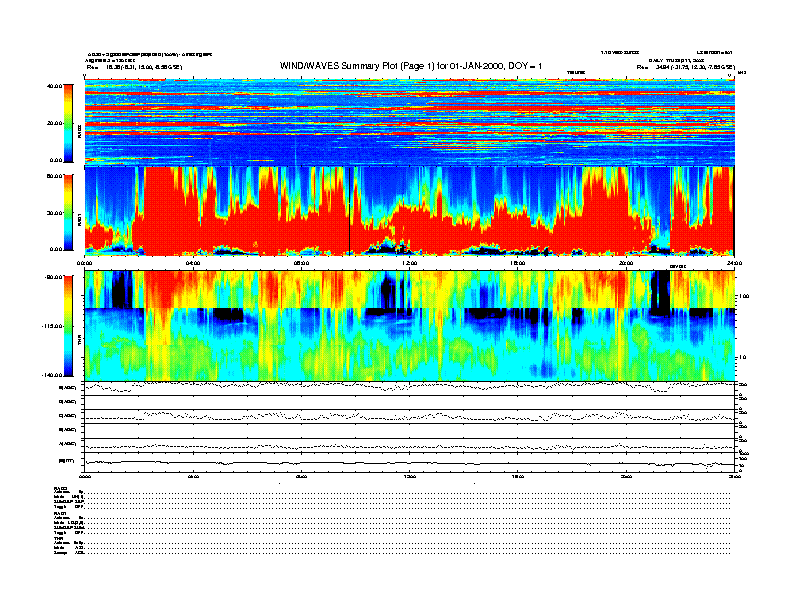This screenshot has height=612, width=792.
Task: Click the black vertical line in RAD1 spectrogram
Action: pos(350,212)
